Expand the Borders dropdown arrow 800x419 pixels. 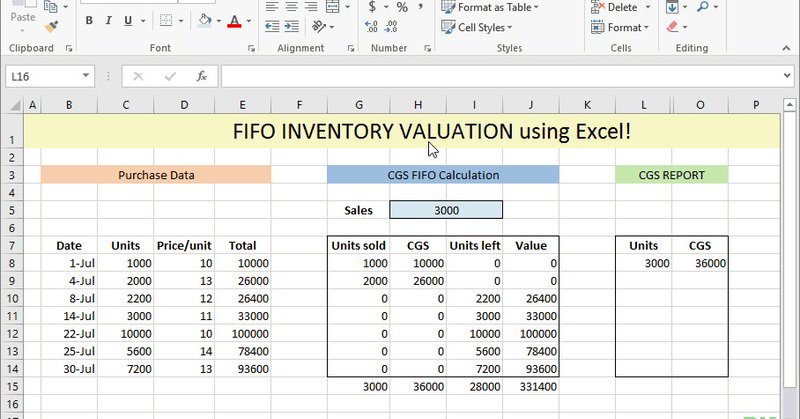click(x=181, y=21)
